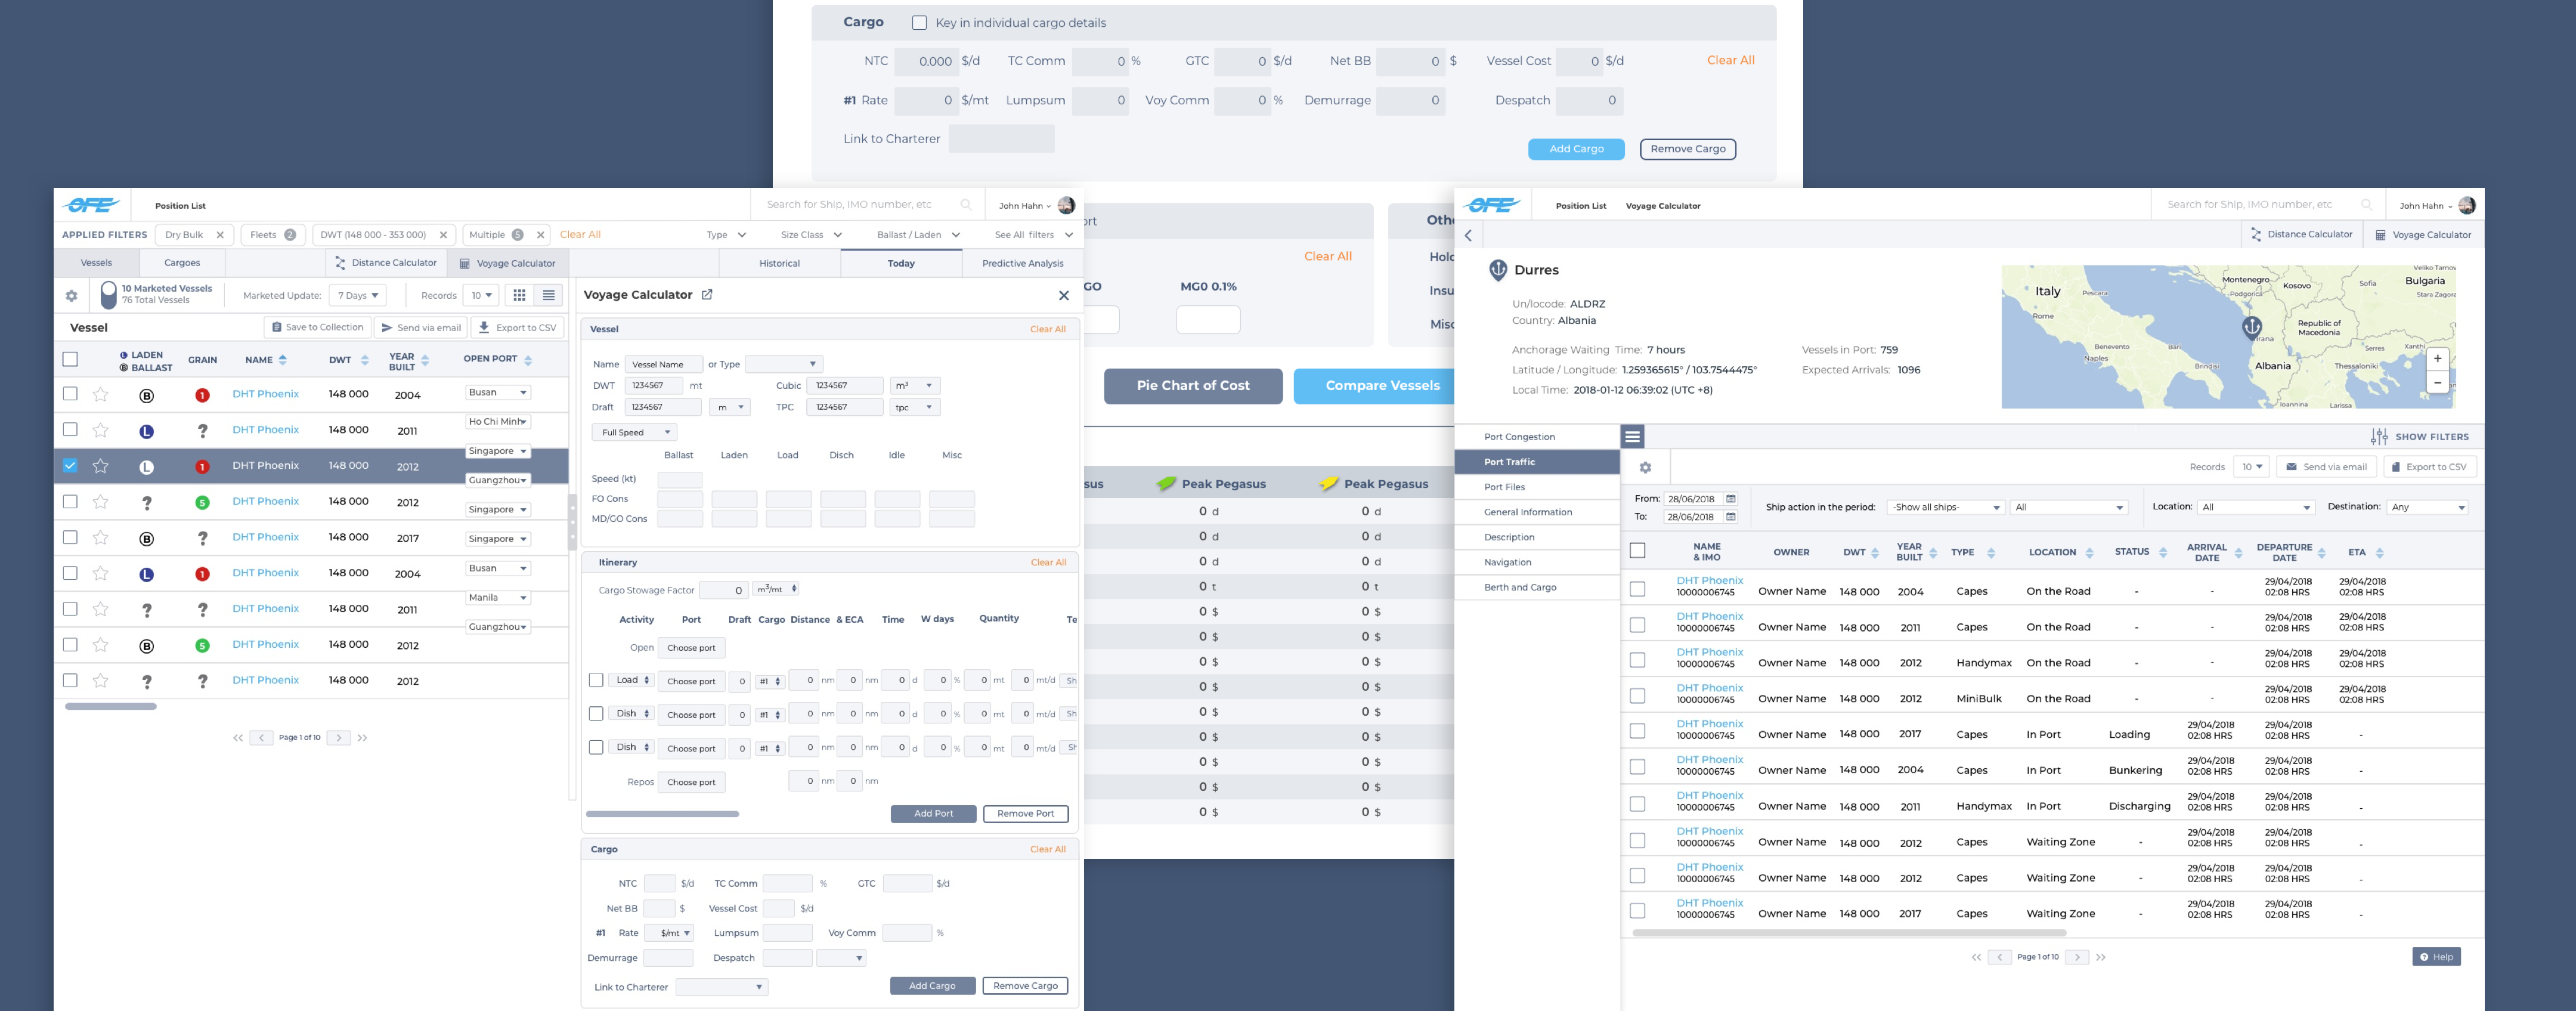Expand the 7 Days marketed update dropdown

(x=358, y=296)
